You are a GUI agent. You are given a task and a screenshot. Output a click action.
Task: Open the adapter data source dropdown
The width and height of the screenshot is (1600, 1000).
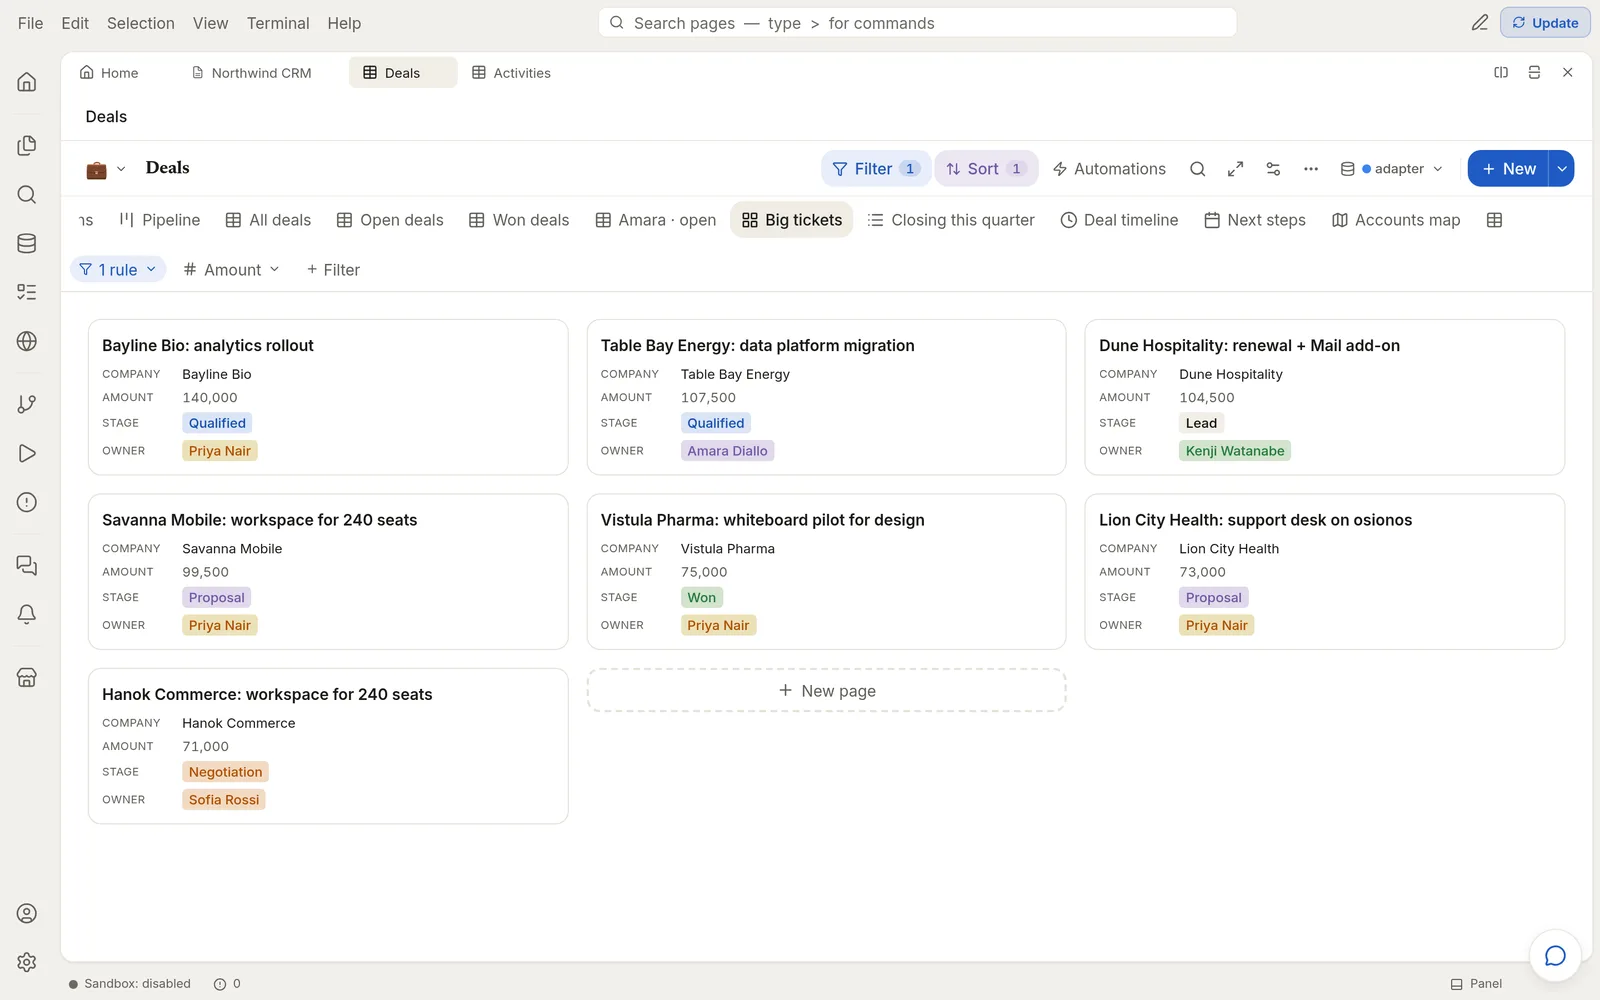(x=1392, y=169)
